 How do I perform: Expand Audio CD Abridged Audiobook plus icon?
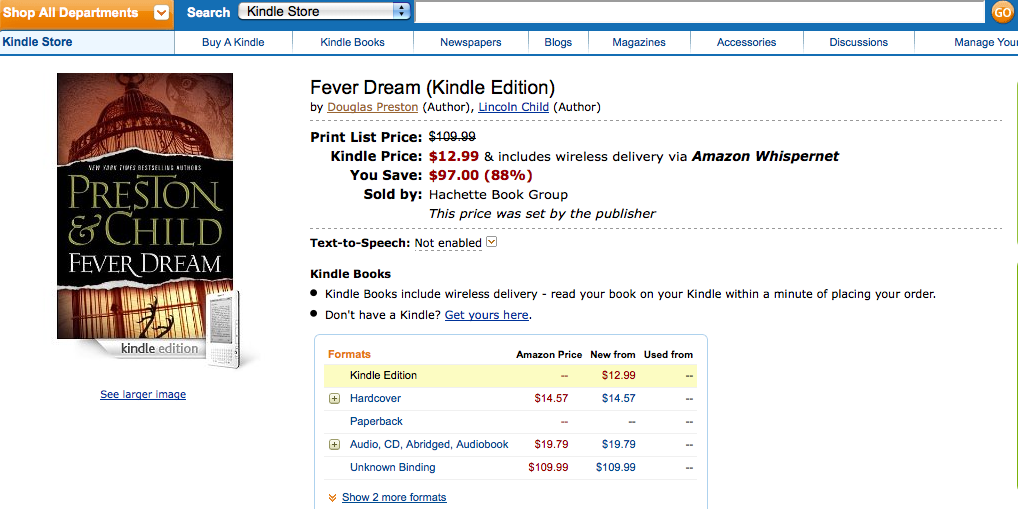[x=335, y=444]
